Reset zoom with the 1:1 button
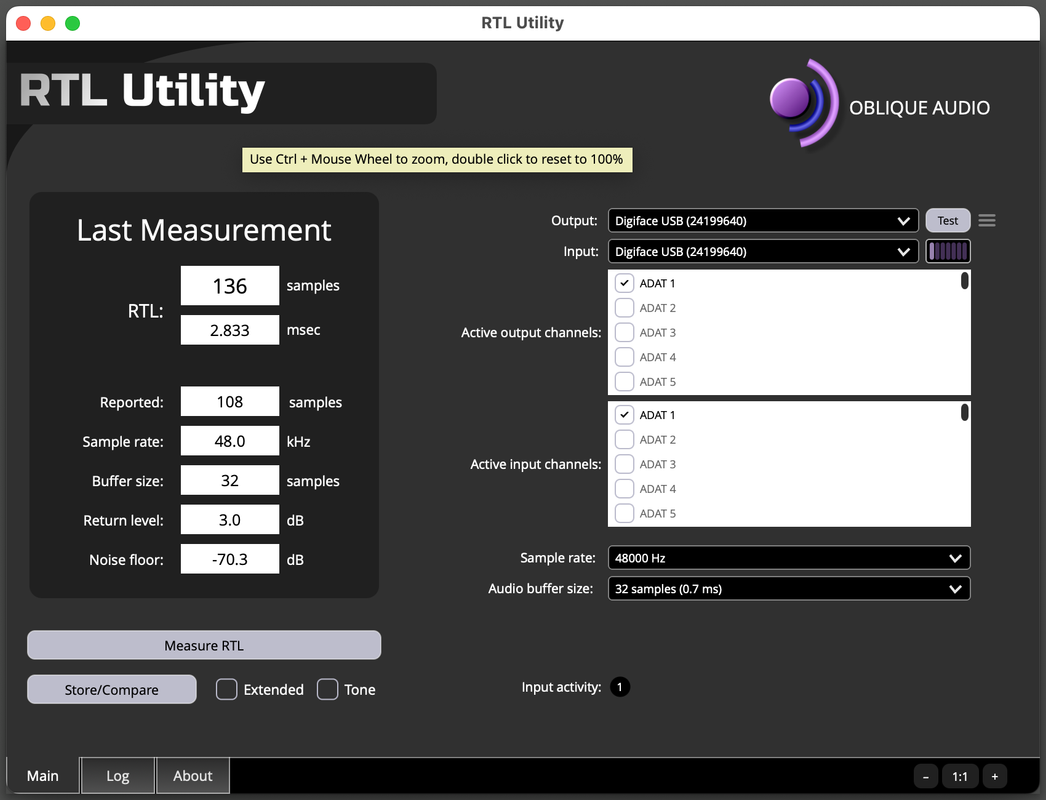The image size is (1046, 800). tap(960, 776)
